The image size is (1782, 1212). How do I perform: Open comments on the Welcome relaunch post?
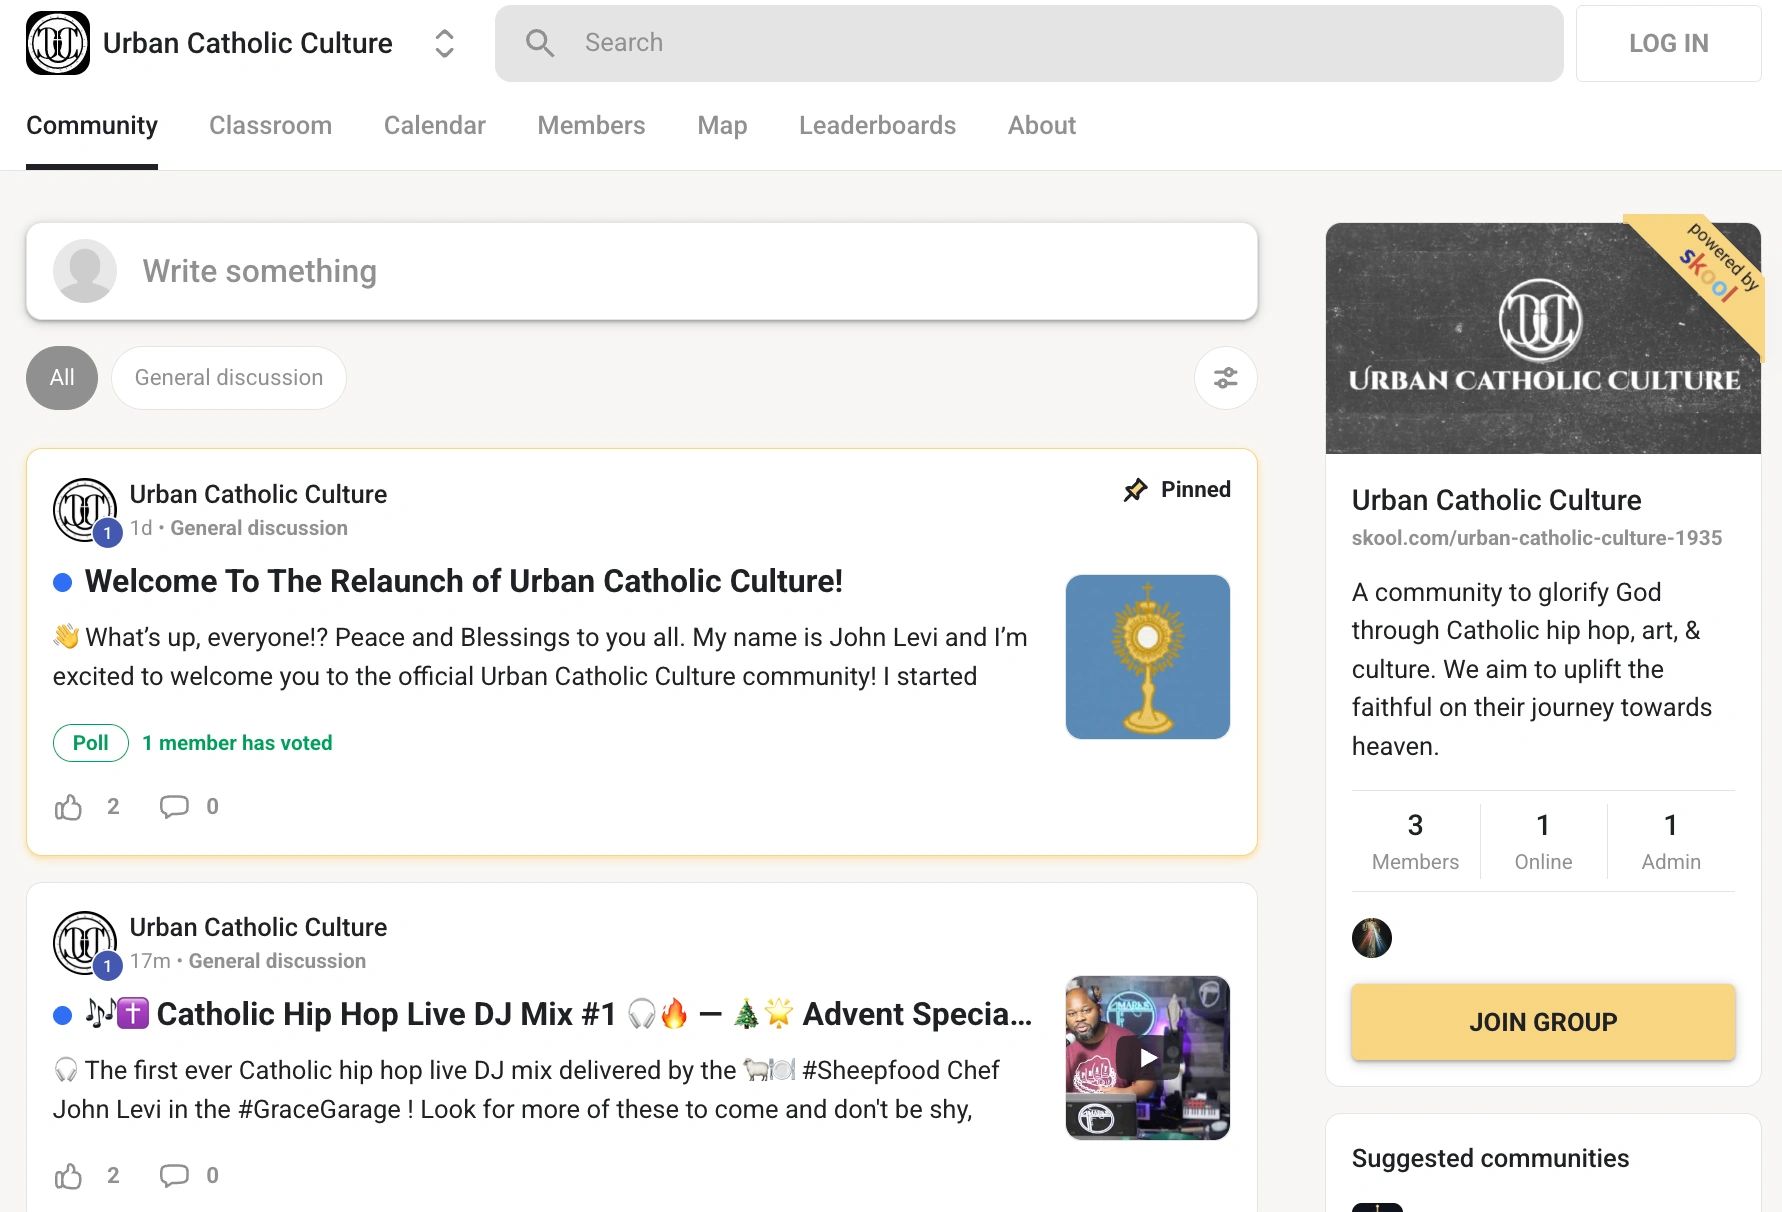174,807
